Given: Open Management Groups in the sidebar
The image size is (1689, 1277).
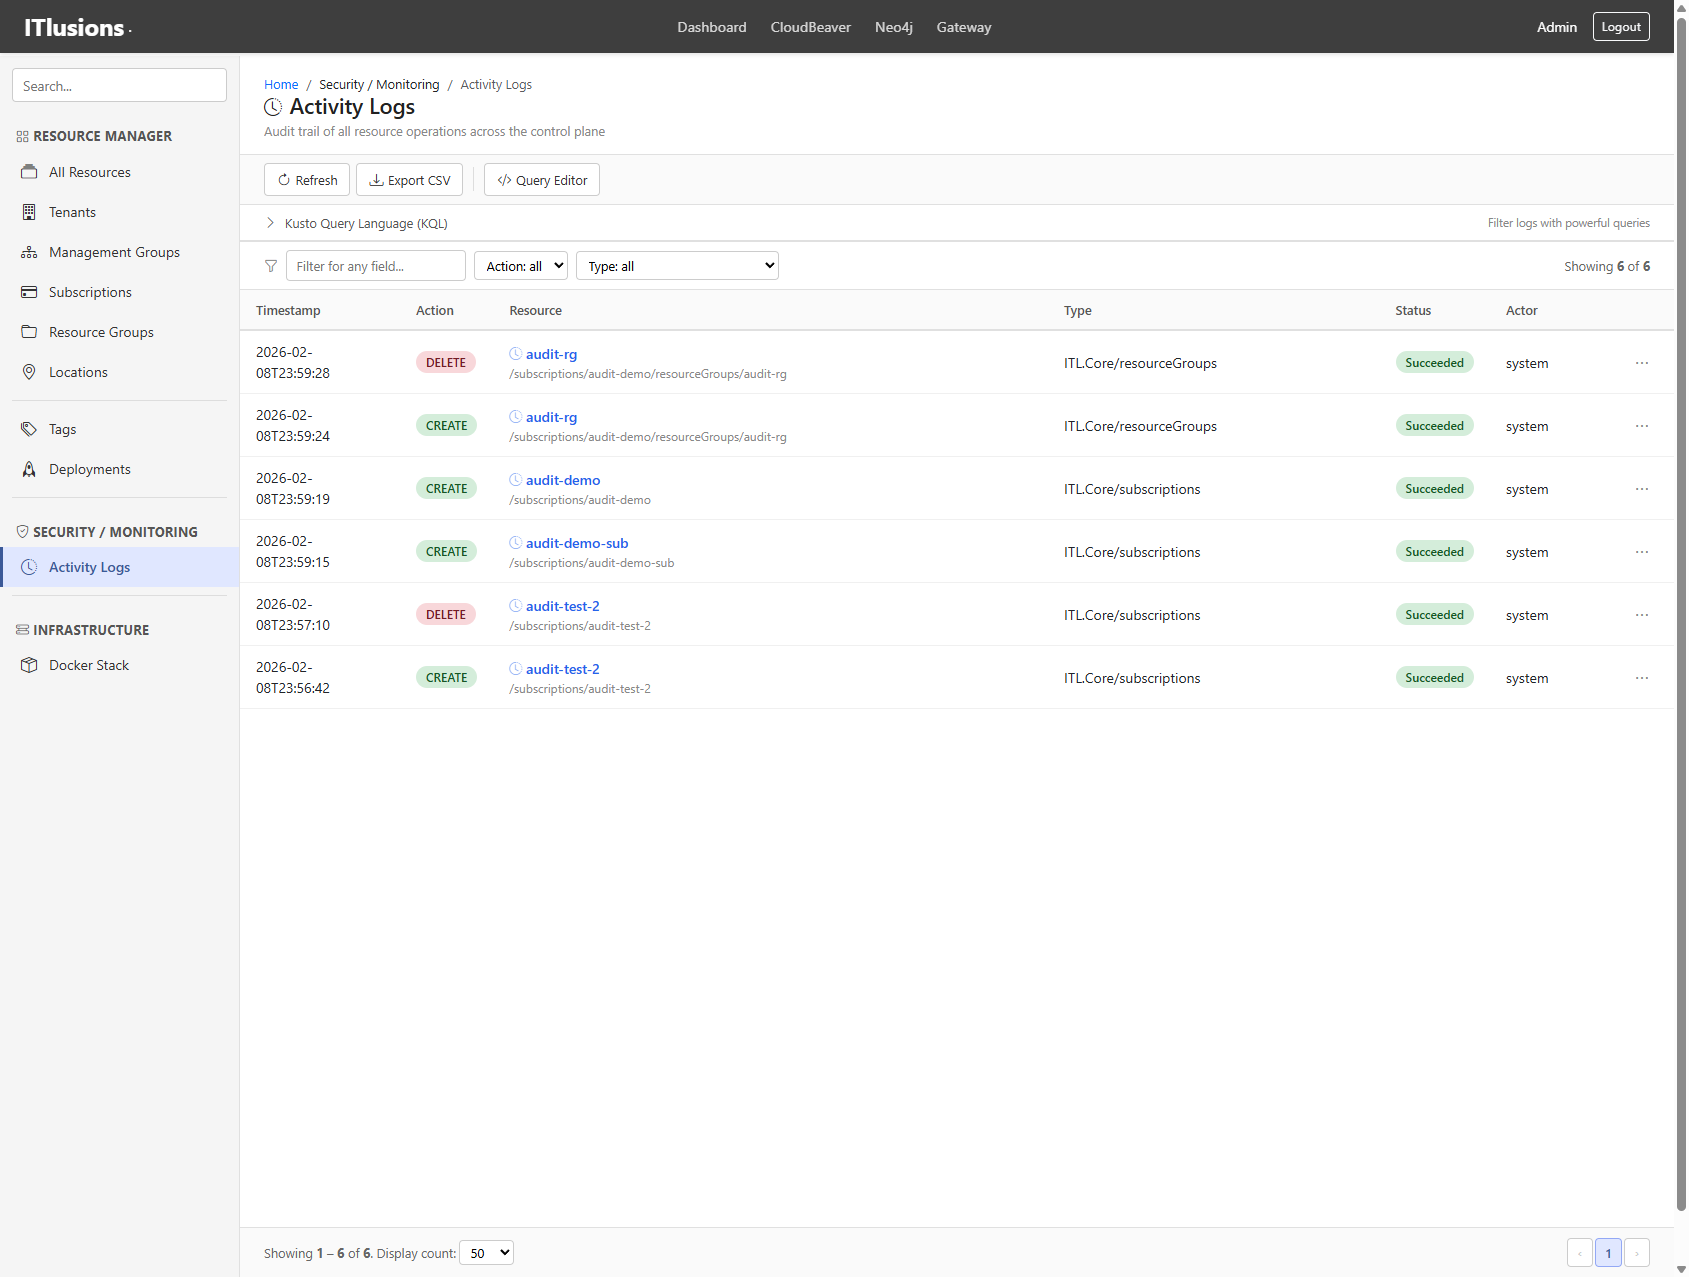Looking at the screenshot, I should pyautogui.click(x=114, y=251).
